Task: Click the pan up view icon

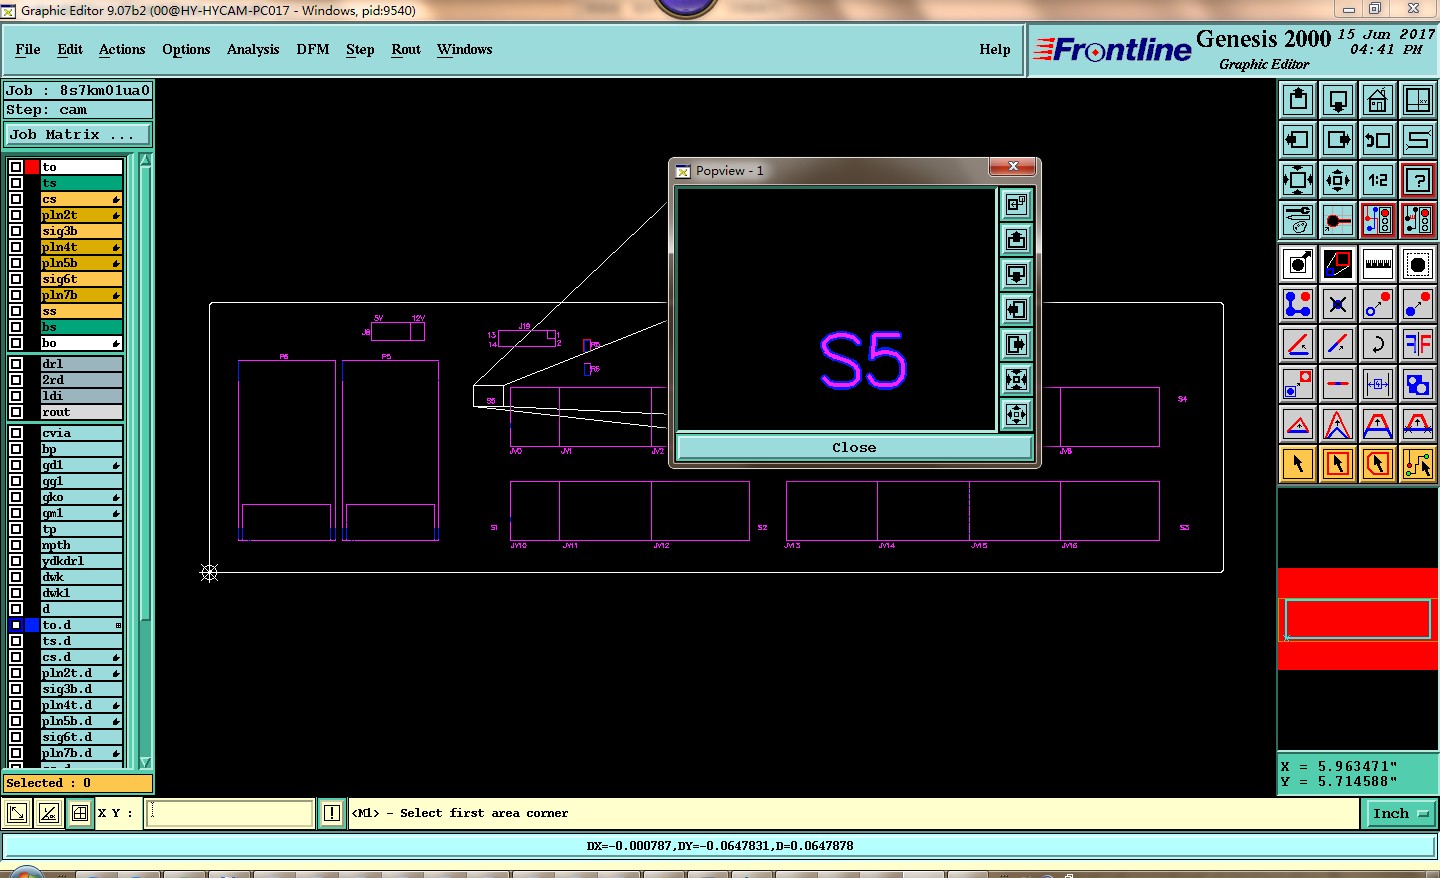Action: [x=1298, y=100]
